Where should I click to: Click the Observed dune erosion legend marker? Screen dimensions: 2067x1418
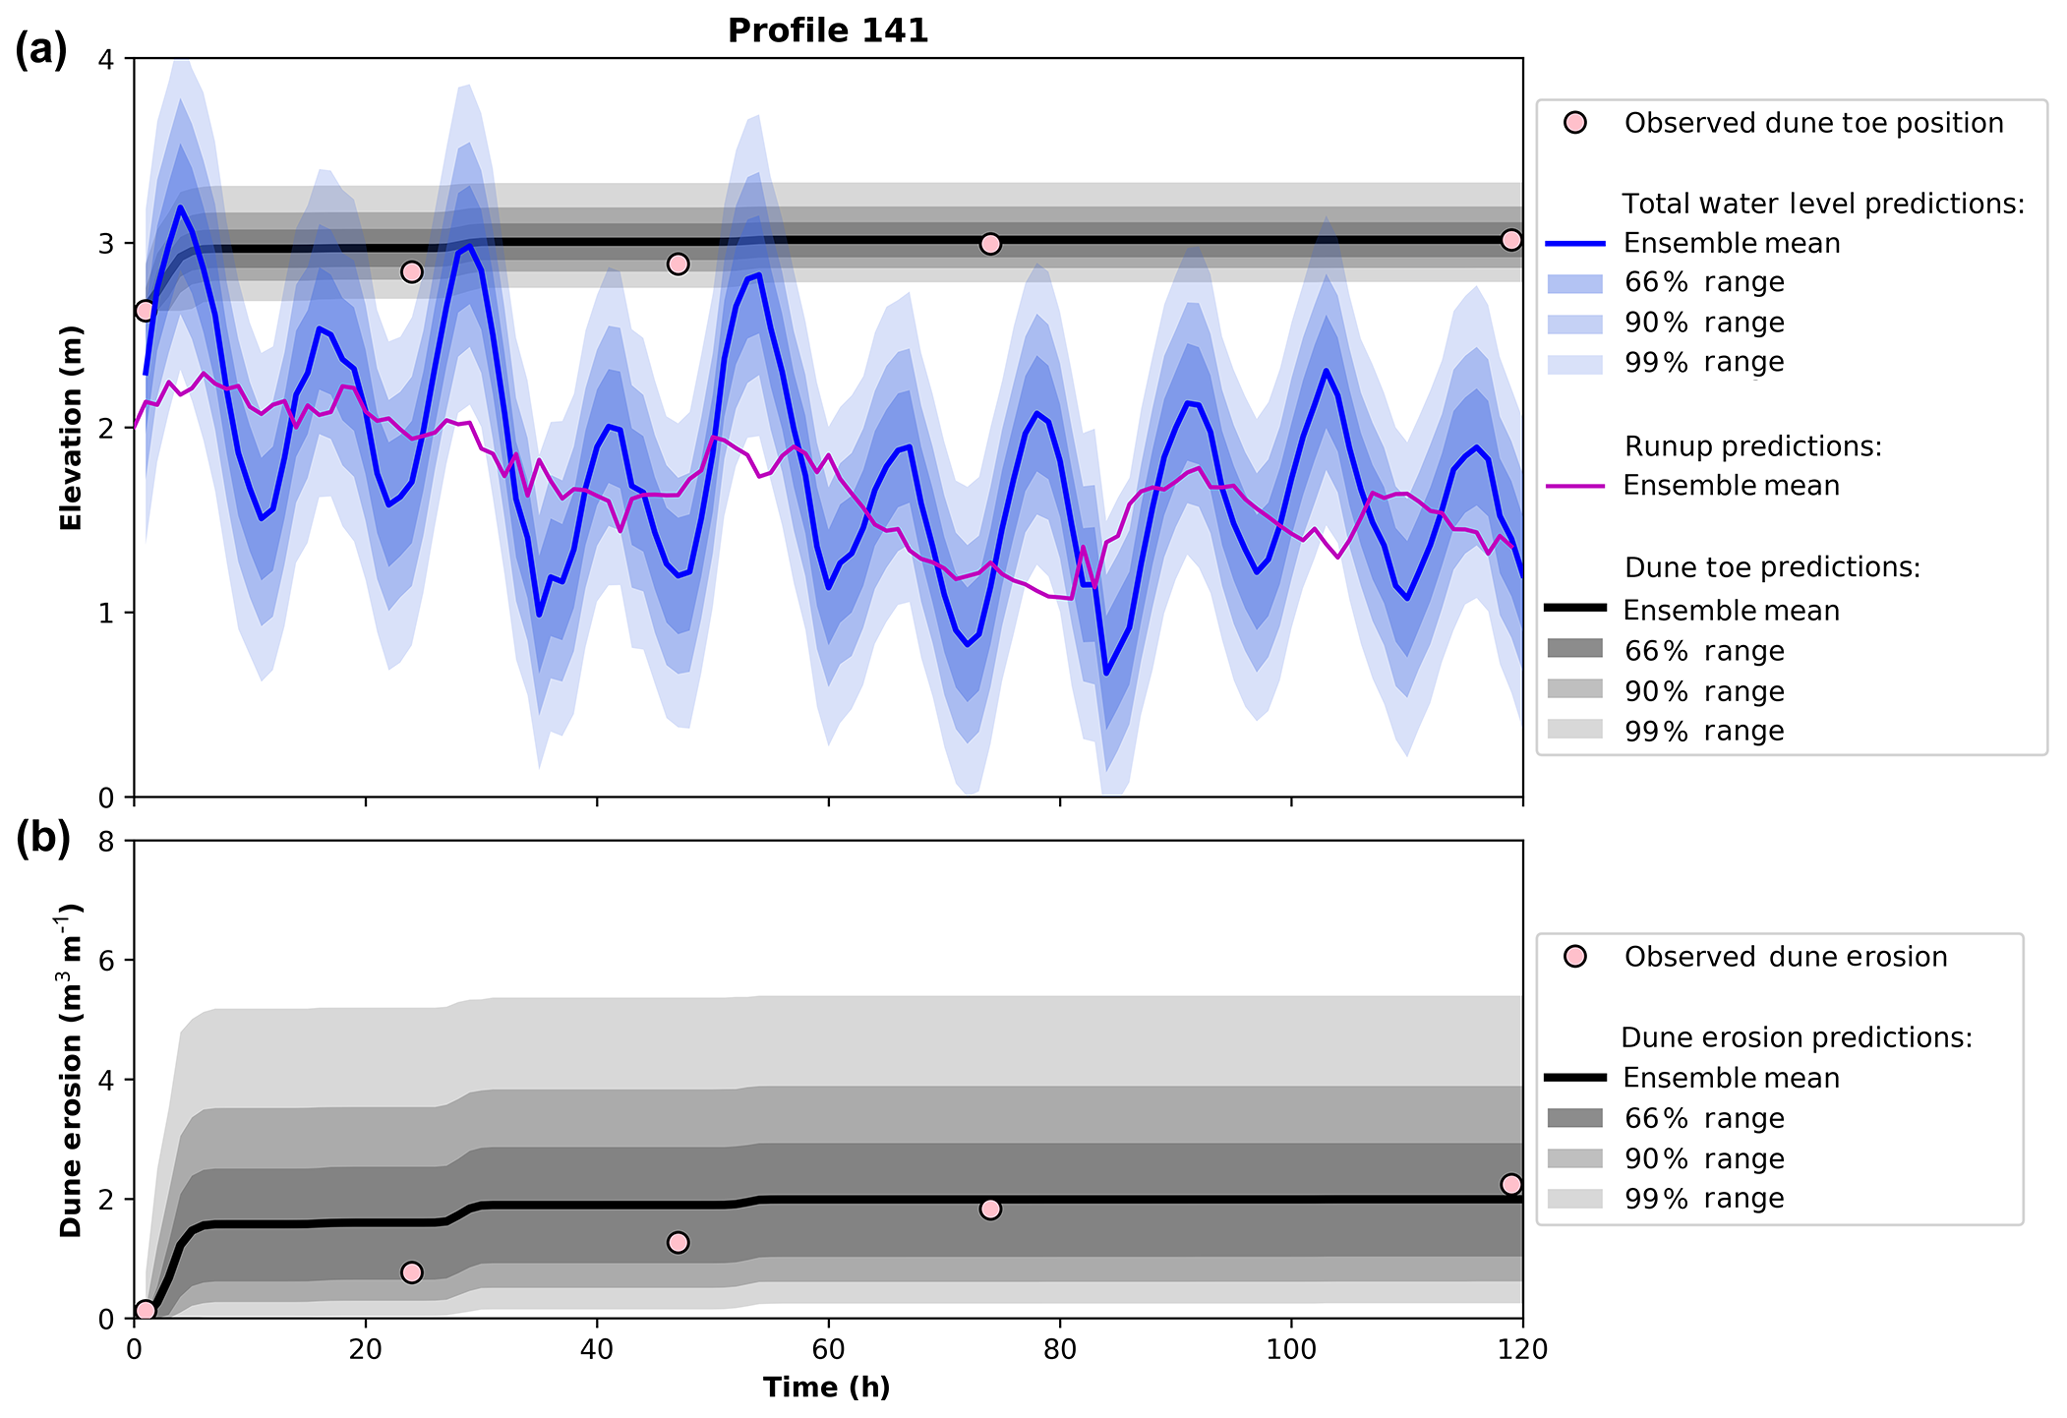(1575, 957)
